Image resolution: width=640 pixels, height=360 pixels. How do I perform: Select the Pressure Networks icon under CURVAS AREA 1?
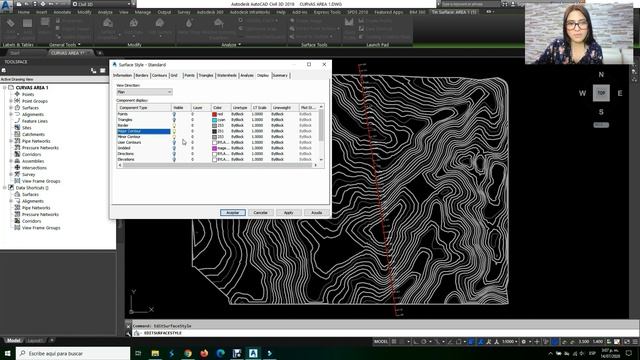click(x=17, y=147)
